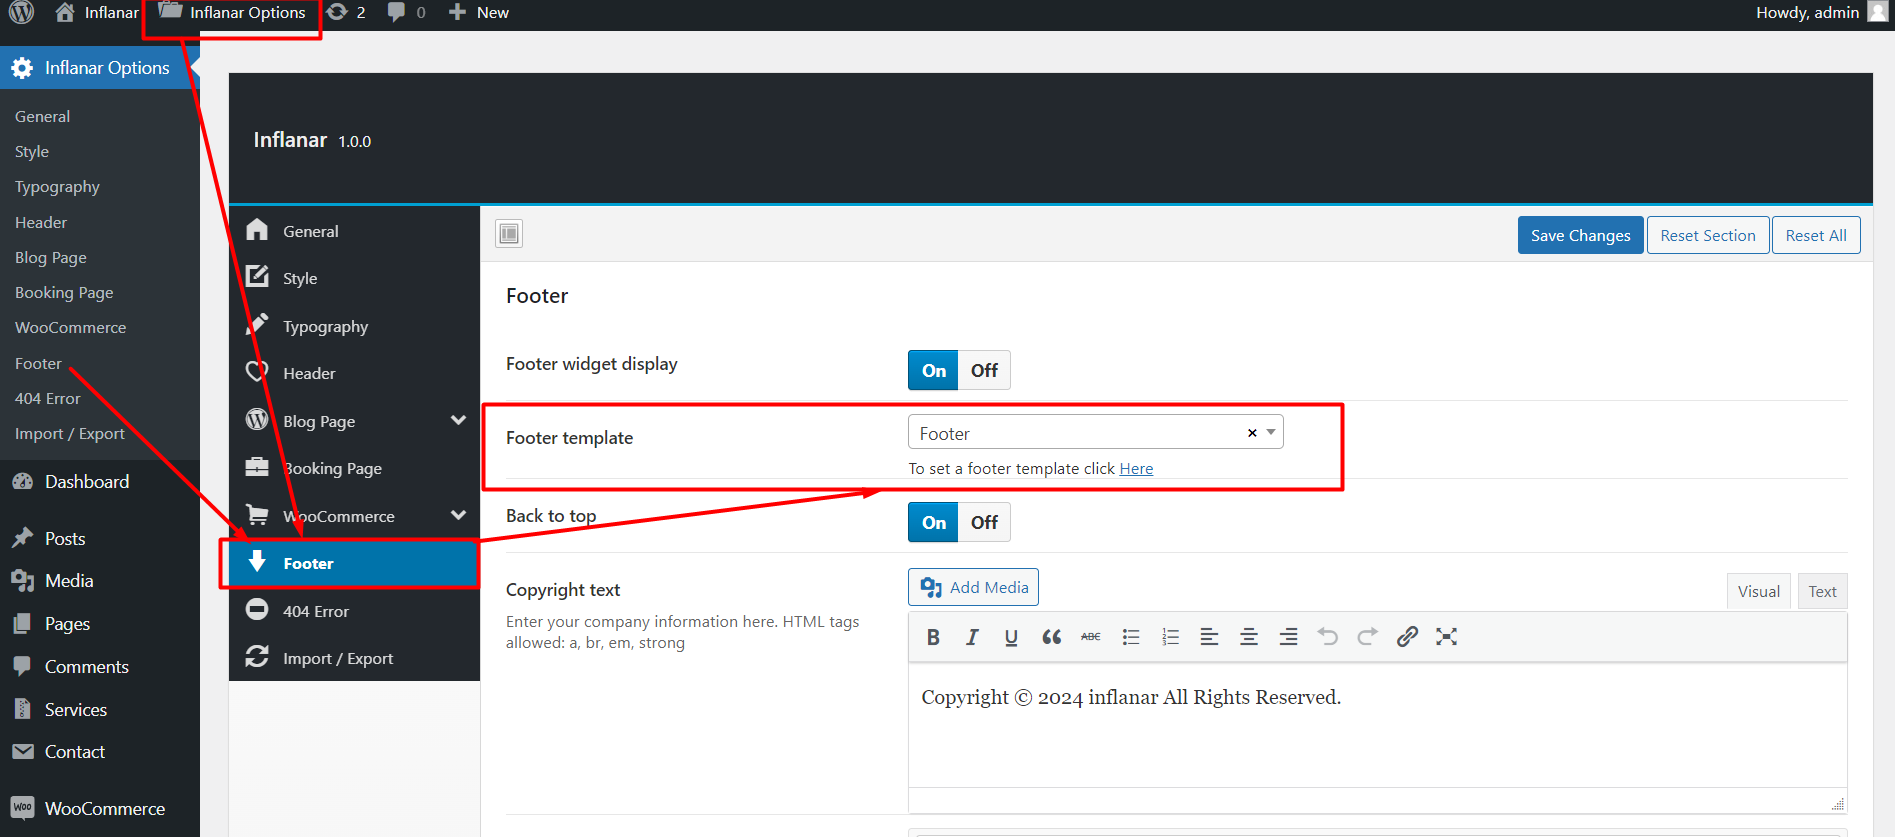Select Typography in the left submenu

(x=57, y=187)
